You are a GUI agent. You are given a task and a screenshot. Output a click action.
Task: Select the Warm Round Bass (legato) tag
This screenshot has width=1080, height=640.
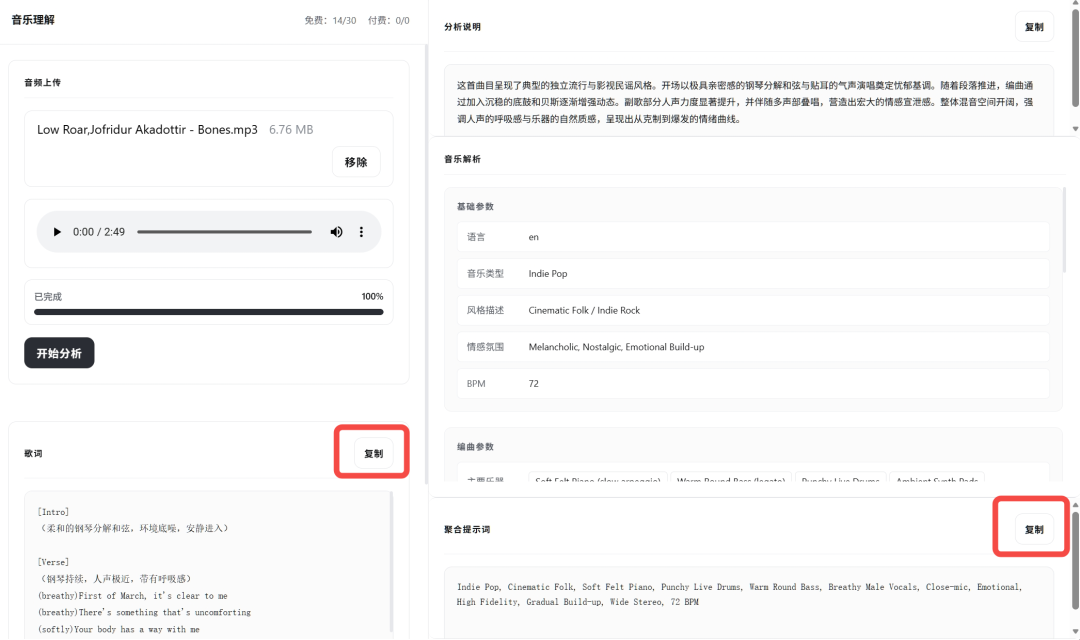click(x=730, y=477)
